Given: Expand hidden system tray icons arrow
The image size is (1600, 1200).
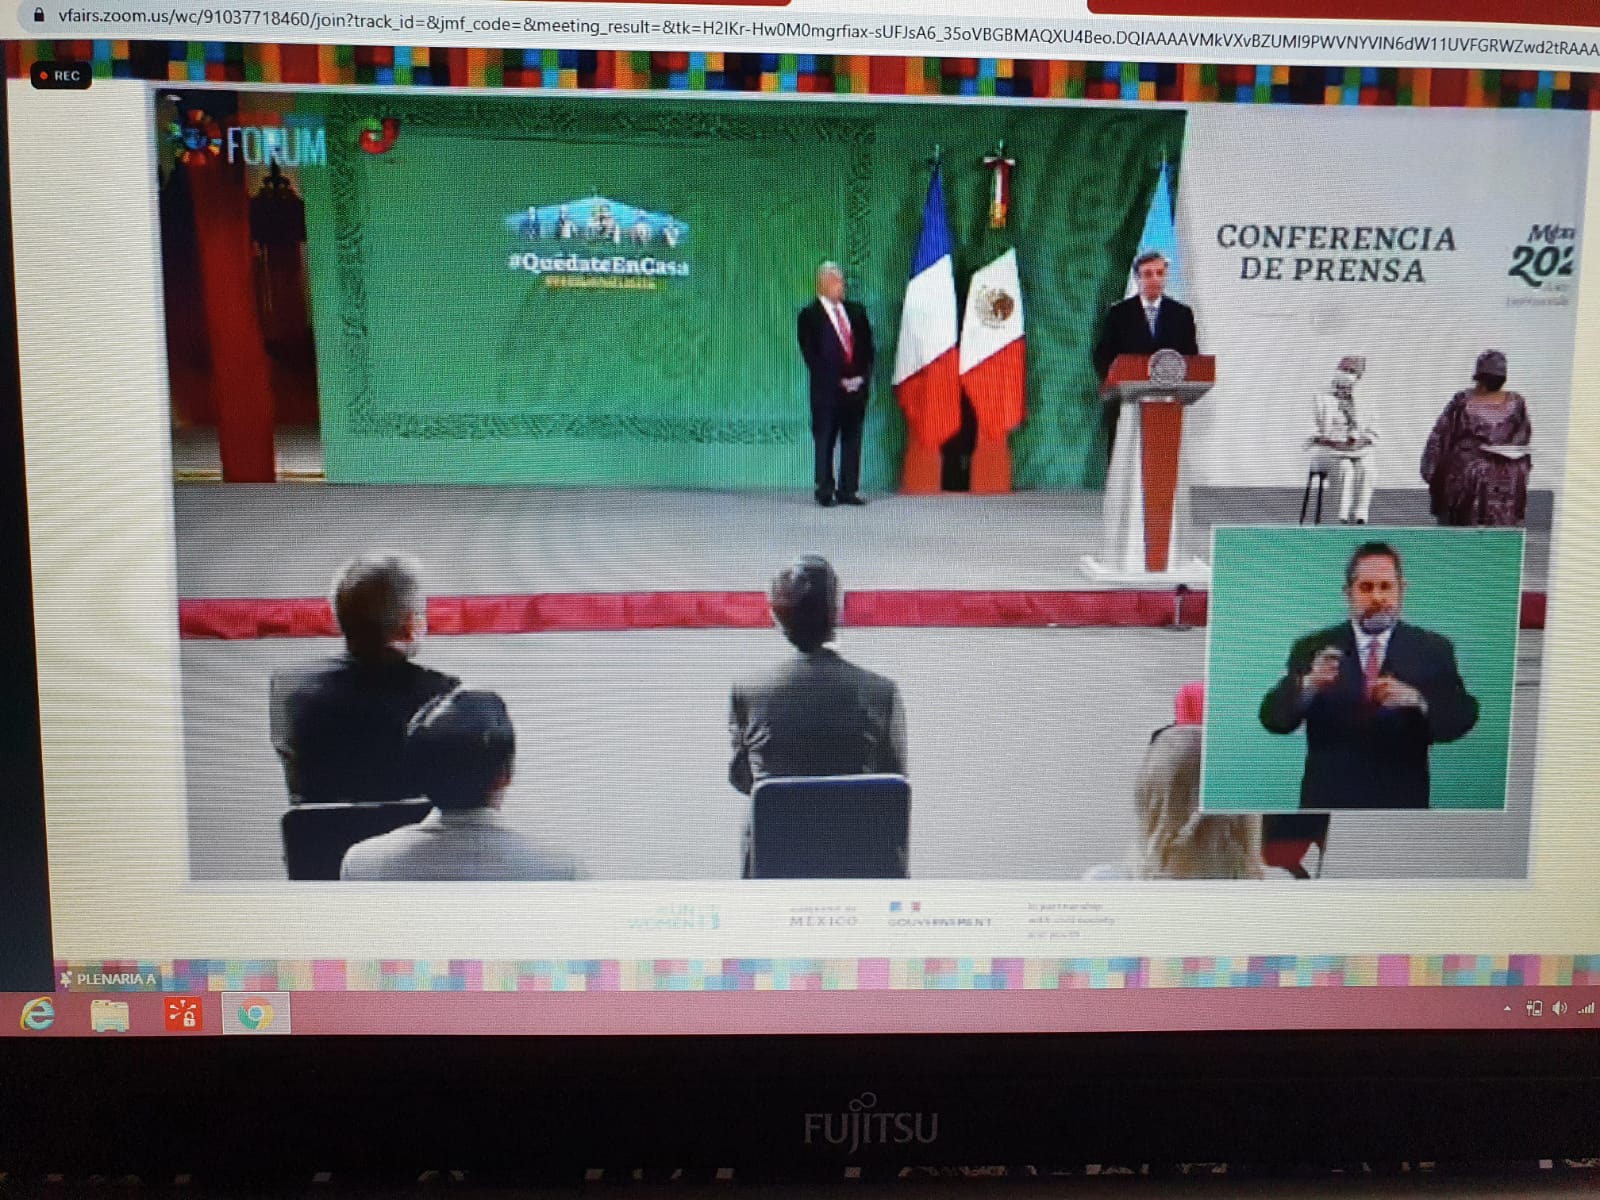Looking at the screenshot, I should (x=1507, y=1009).
